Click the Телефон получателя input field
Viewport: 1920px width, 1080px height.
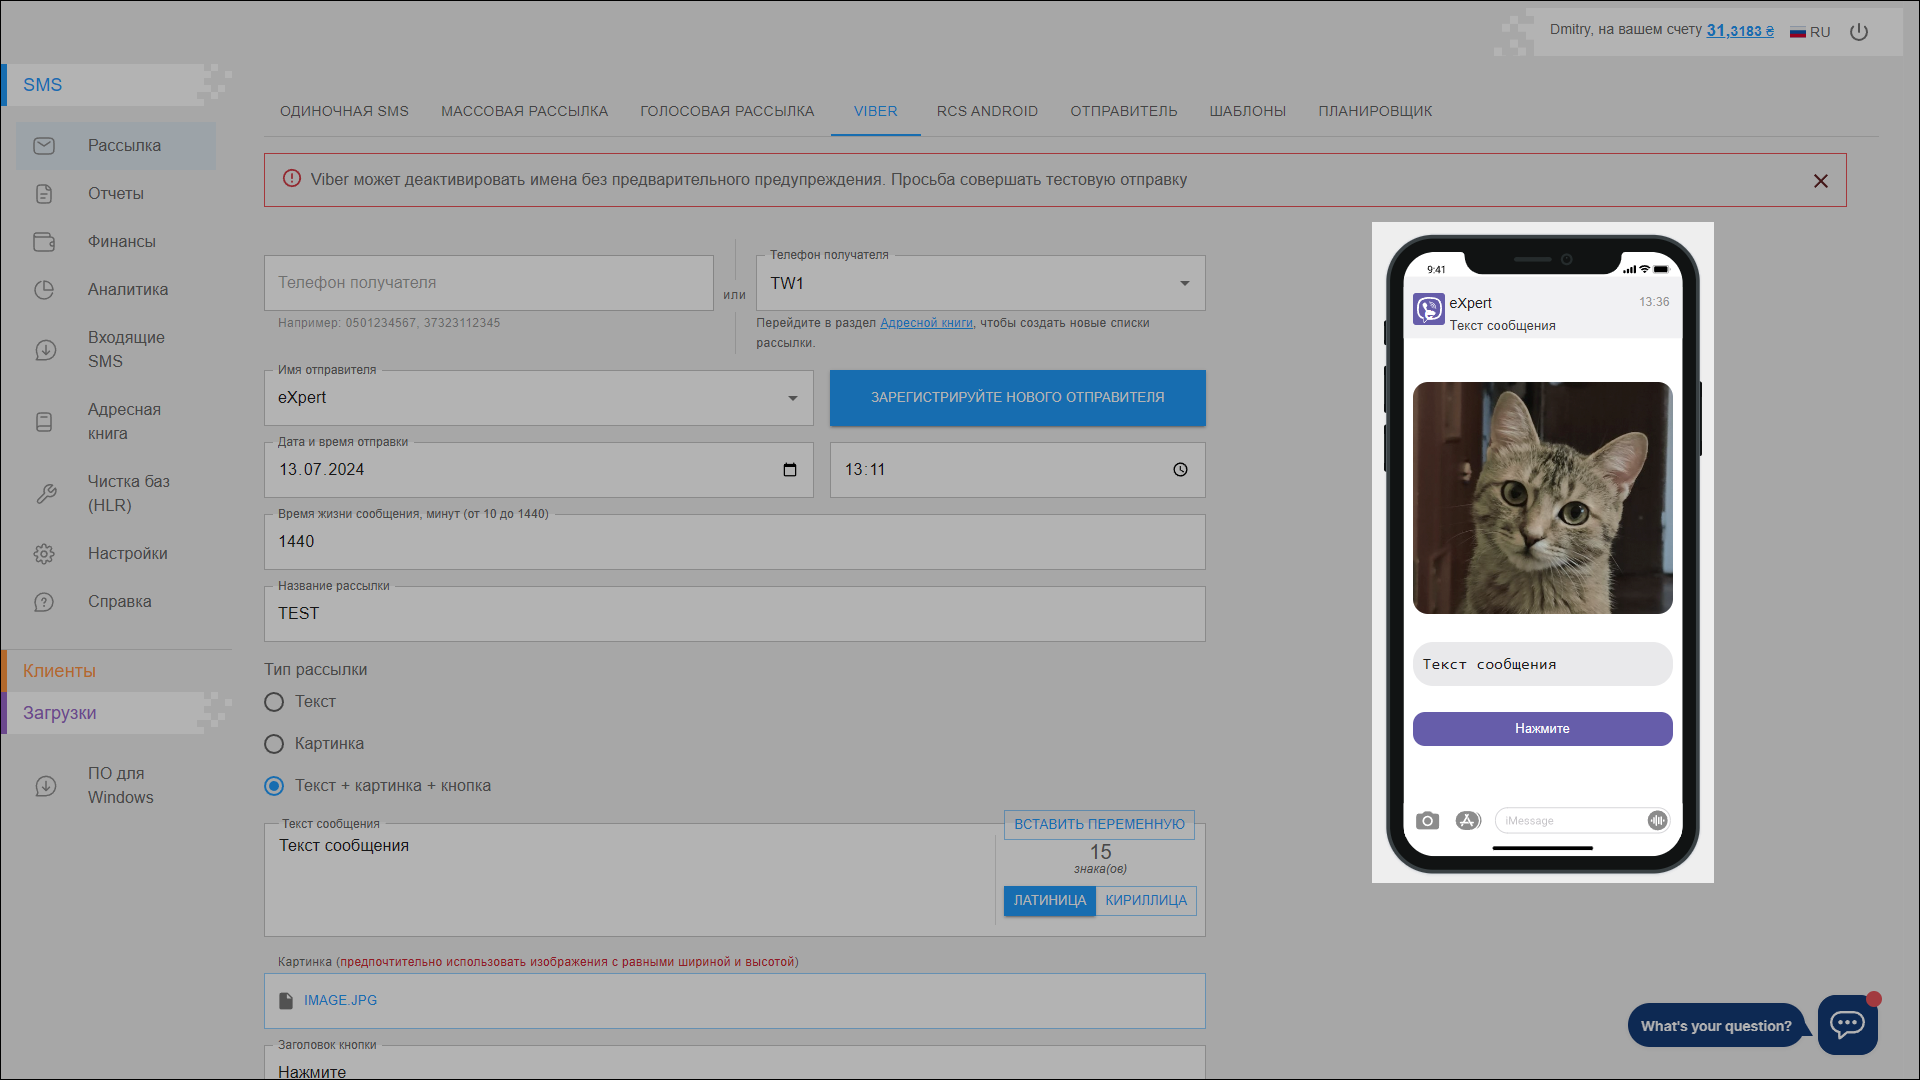coord(488,283)
